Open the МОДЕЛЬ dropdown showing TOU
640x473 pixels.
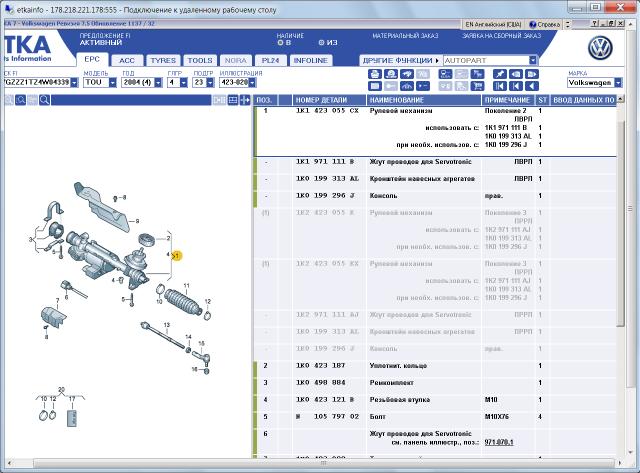pyautogui.click(x=112, y=82)
